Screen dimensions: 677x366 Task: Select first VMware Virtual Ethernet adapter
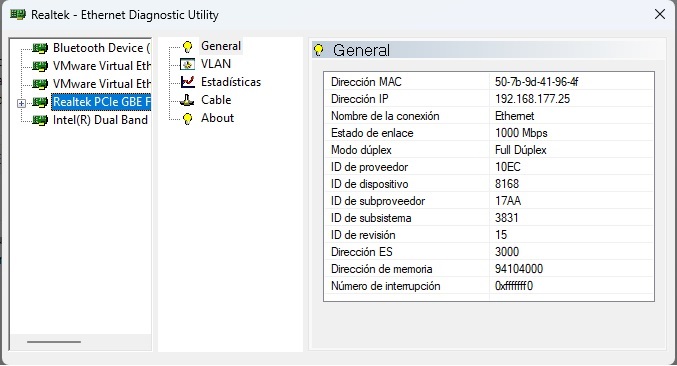(x=102, y=66)
